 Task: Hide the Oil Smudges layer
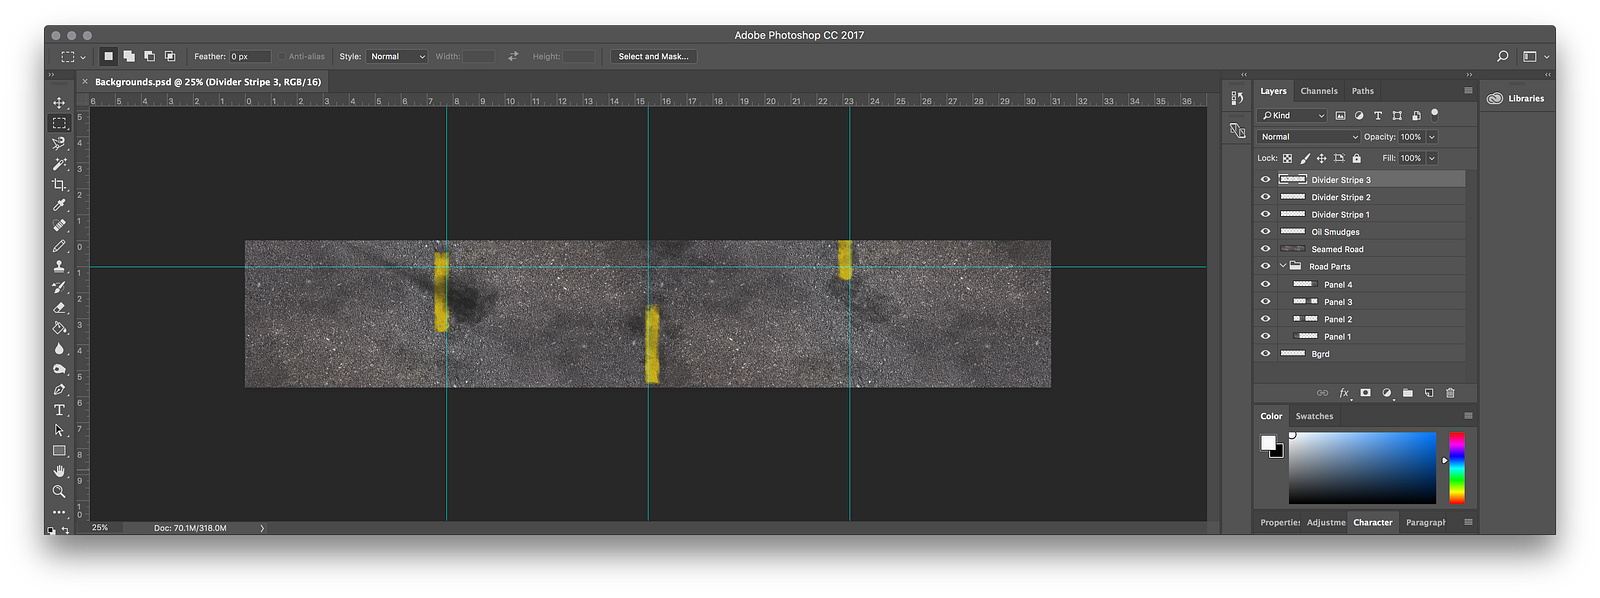click(x=1265, y=232)
